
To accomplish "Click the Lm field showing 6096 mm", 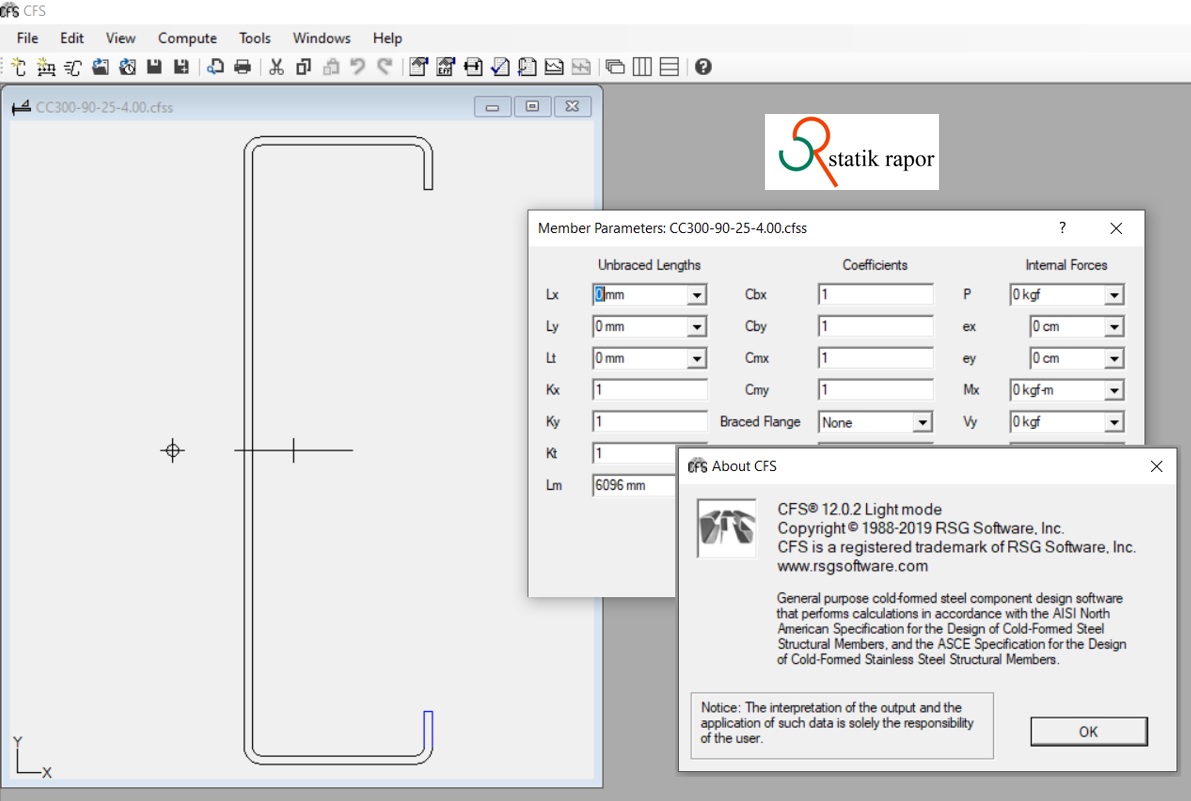I will click(634, 485).
